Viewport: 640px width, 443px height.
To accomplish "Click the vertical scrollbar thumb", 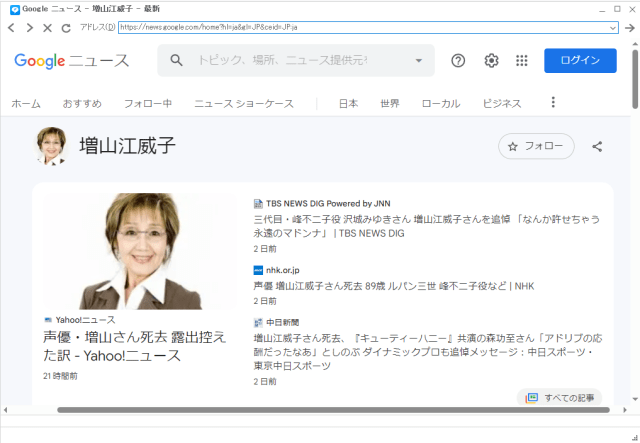I will click(x=635, y=79).
